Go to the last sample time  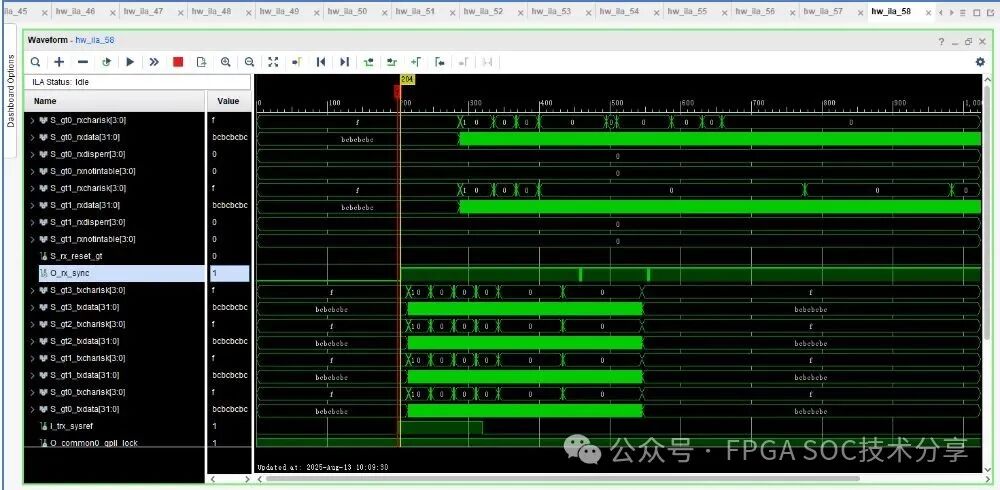point(344,62)
